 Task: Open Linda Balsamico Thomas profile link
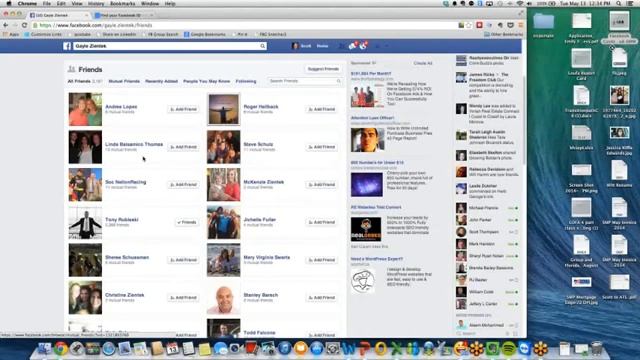(134, 144)
